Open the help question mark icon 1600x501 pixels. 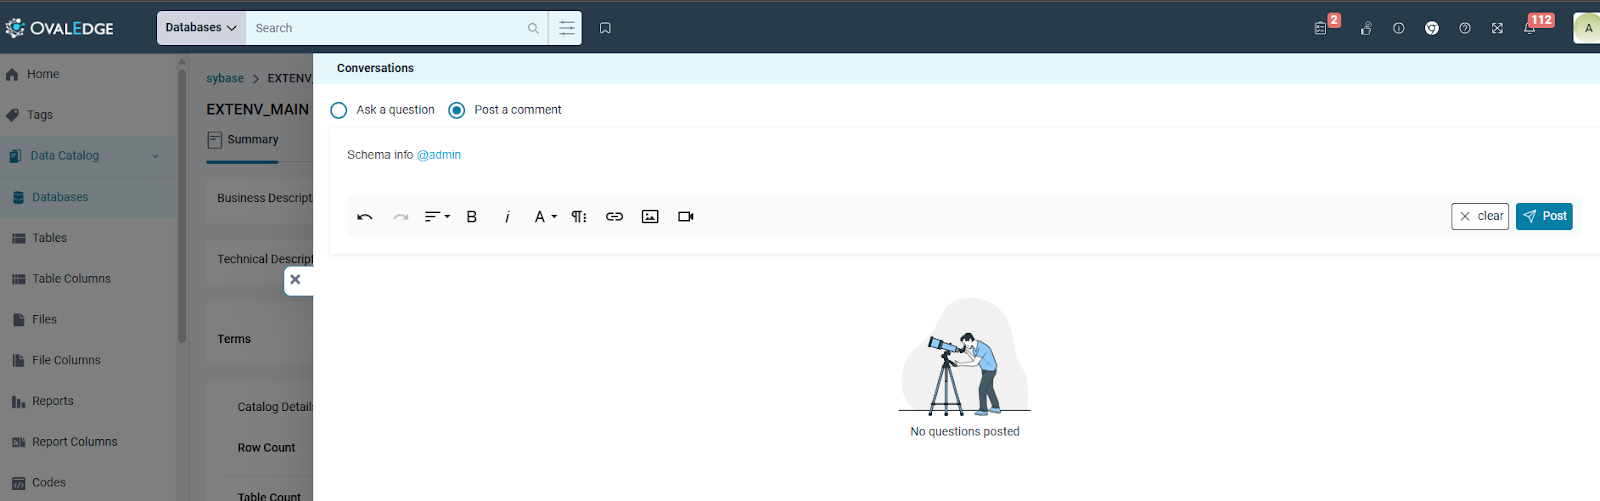pyautogui.click(x=1465, y=28)
